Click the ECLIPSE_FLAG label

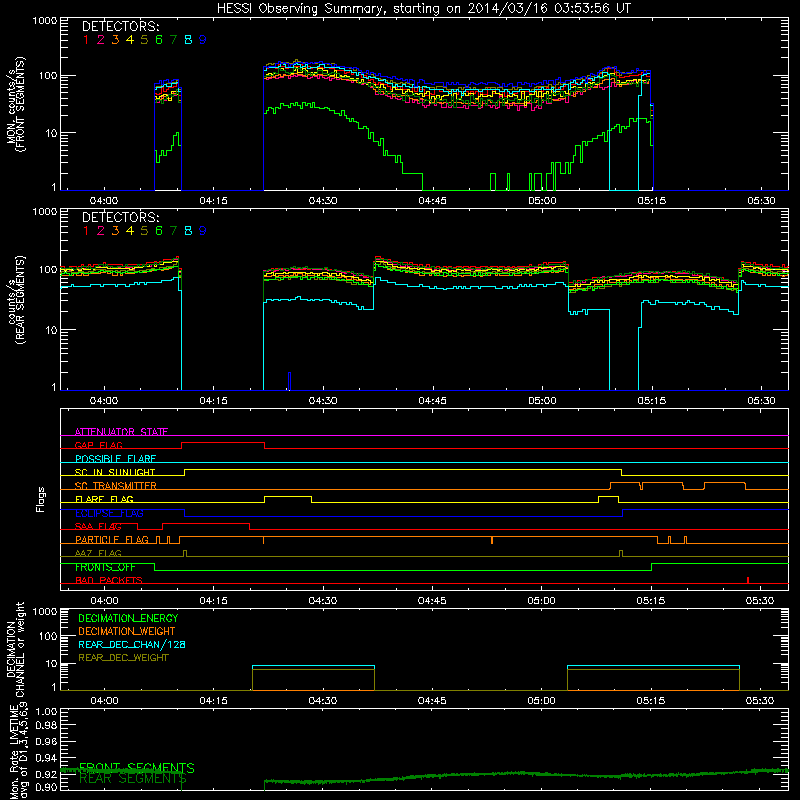pyautogui.click(x=109, y=513)
